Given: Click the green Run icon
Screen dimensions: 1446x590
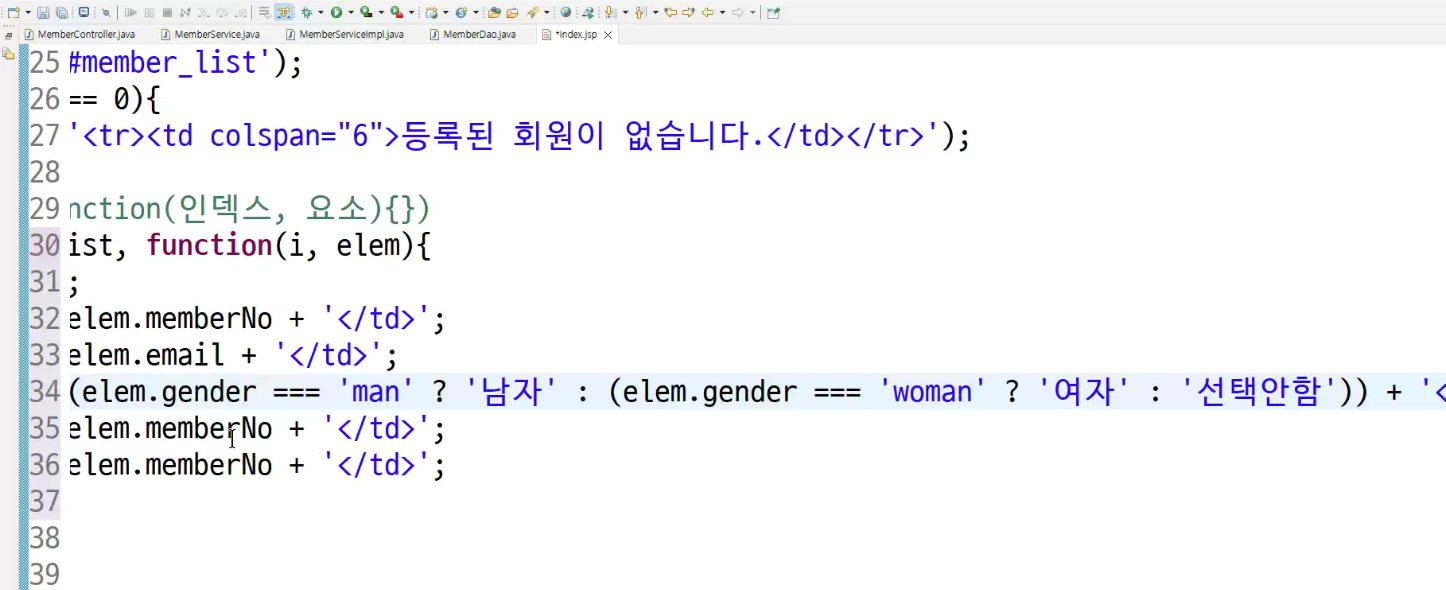Looking at the screenshot, I should click(336, 13).
